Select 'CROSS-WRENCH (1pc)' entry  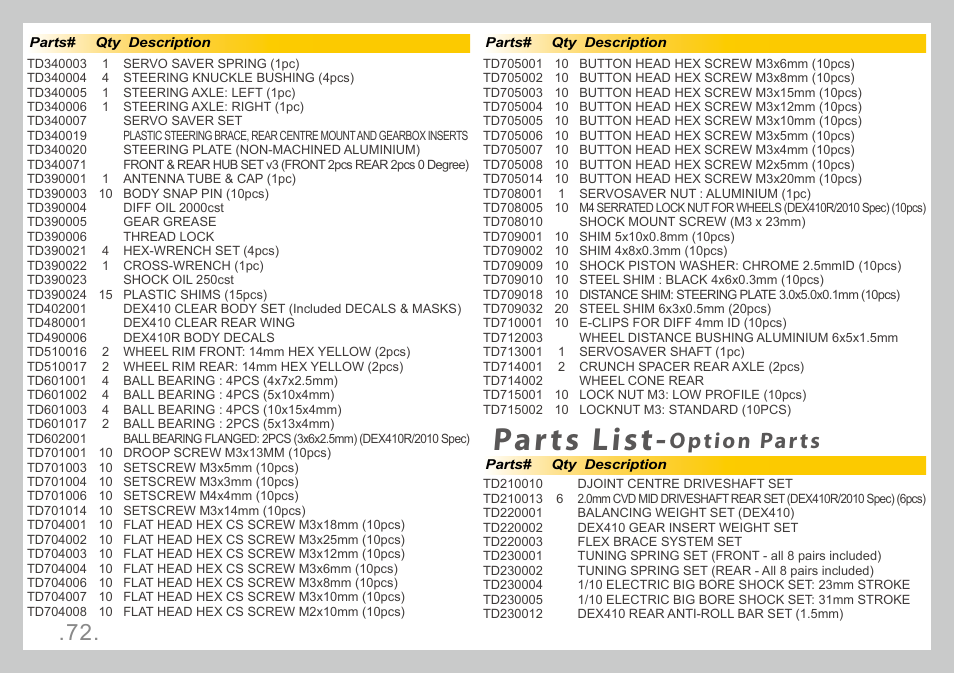[x=193, y=266]
